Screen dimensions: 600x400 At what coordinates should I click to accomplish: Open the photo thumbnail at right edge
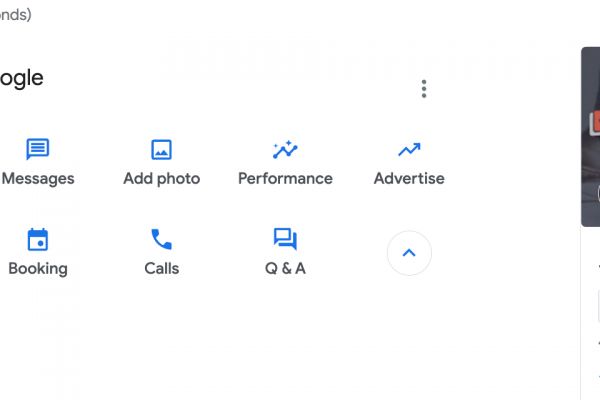click(591, 135)
